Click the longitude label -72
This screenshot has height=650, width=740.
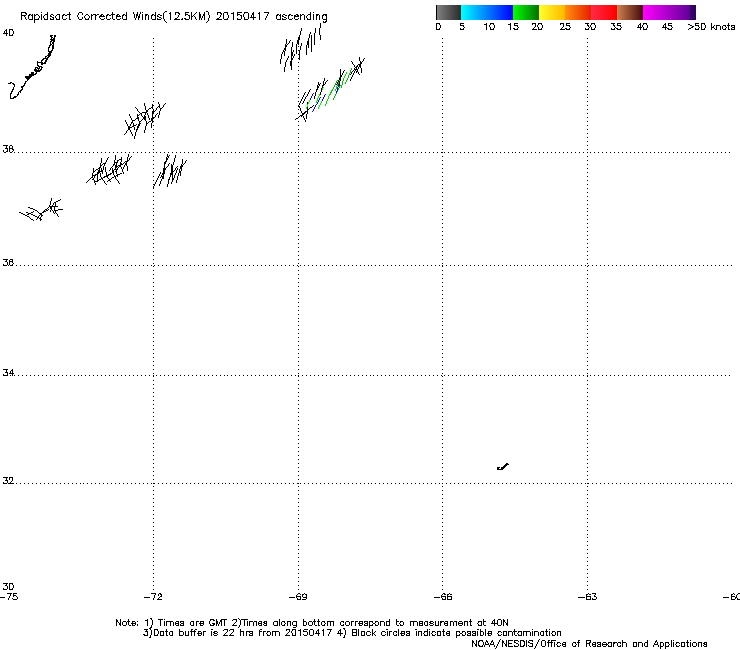point(153,597)
